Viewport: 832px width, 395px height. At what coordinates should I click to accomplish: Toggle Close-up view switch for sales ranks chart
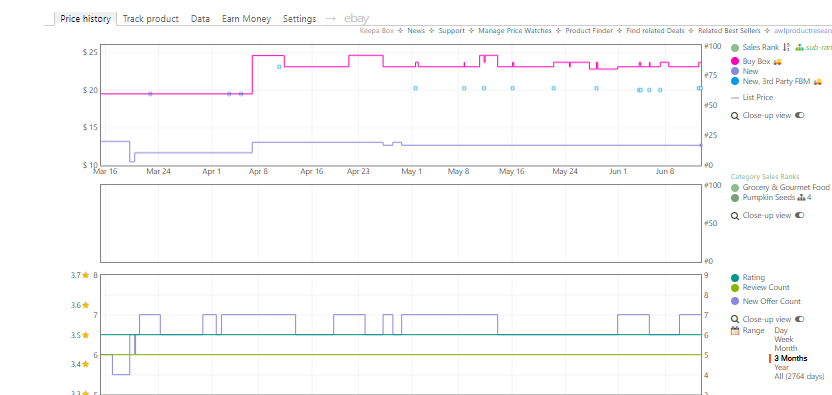(x=800, y=215)
